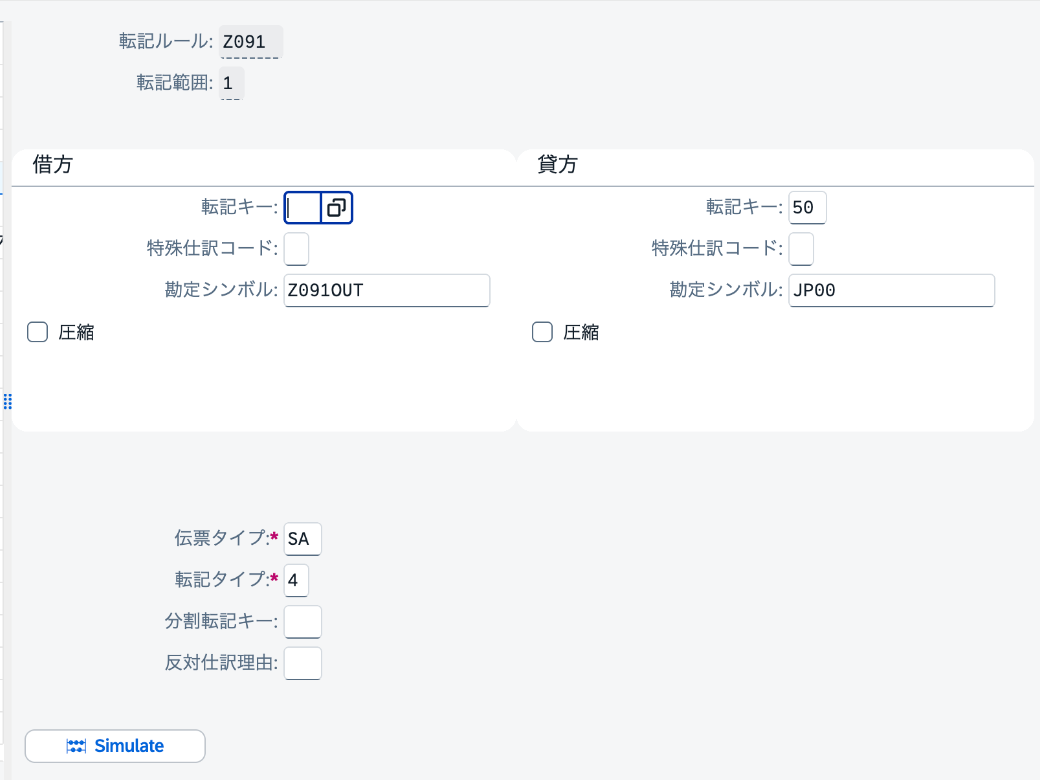This screenshot has height=780, width=1040.
Task: Click the 借方 section header
Action: (x=52, y=164)
